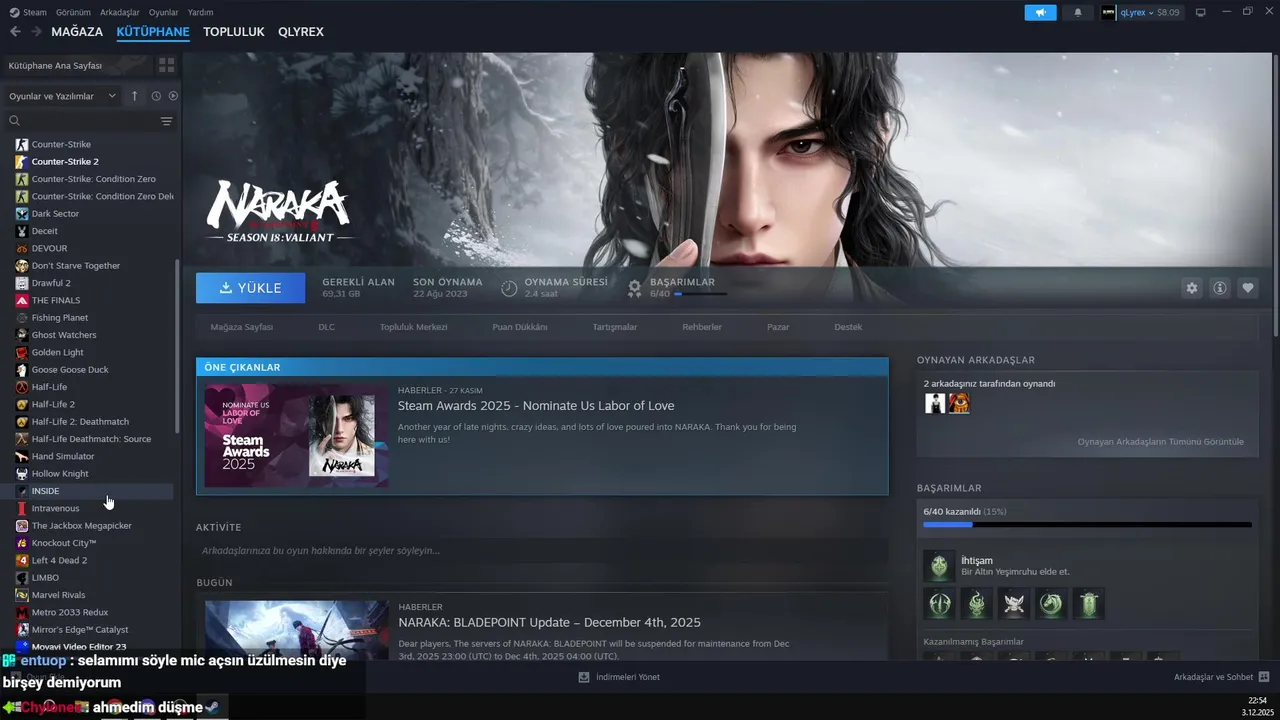This screenshot has width=1280, height=720.
Task: Open the DLC link
Action: click(327, 327)
